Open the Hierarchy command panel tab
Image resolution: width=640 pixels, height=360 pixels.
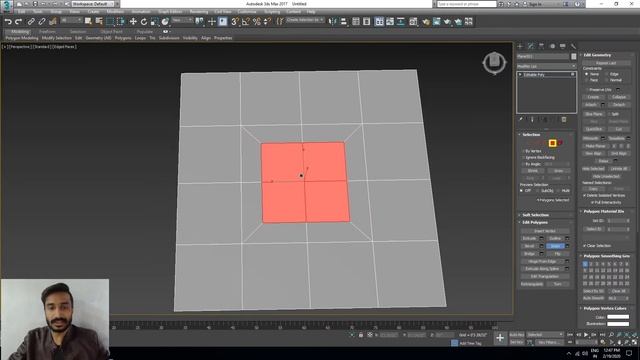click(x=541, y=46)
